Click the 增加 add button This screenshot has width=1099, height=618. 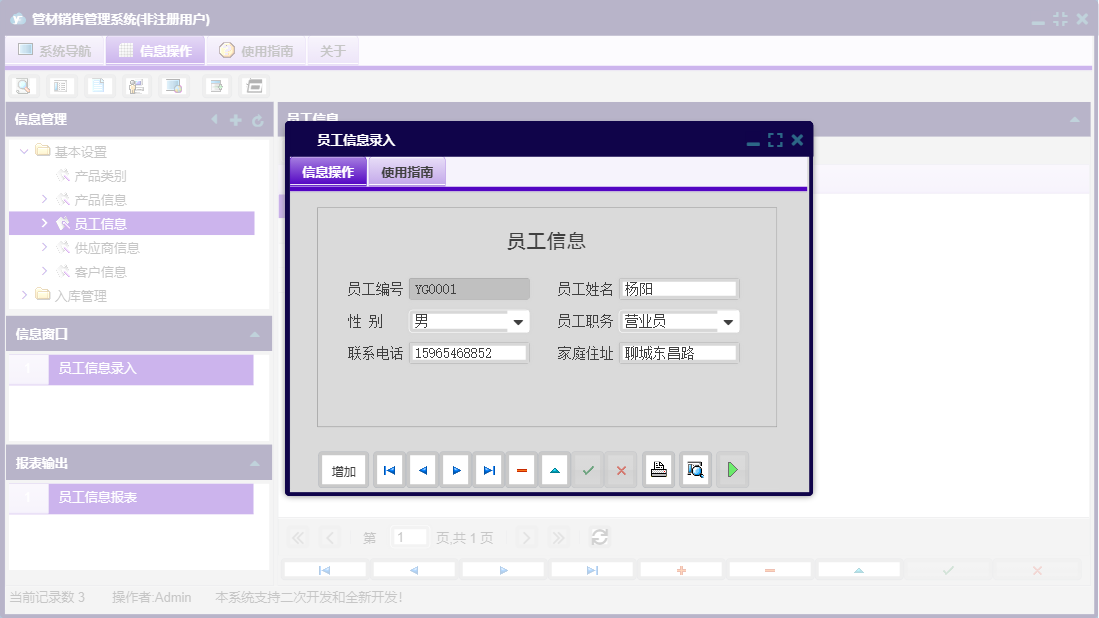coord(343,469)
